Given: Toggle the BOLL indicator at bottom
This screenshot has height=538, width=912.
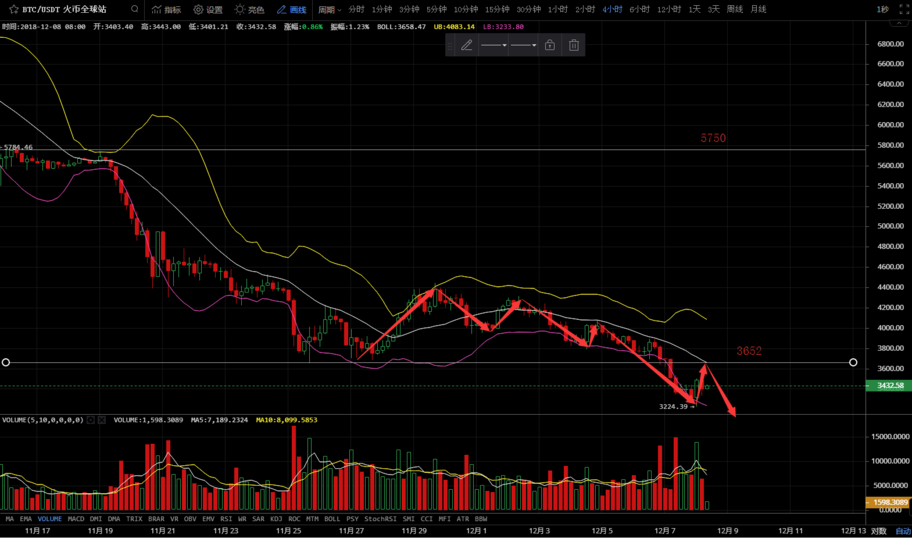Looking at the screenshot, I should point(332,519).
